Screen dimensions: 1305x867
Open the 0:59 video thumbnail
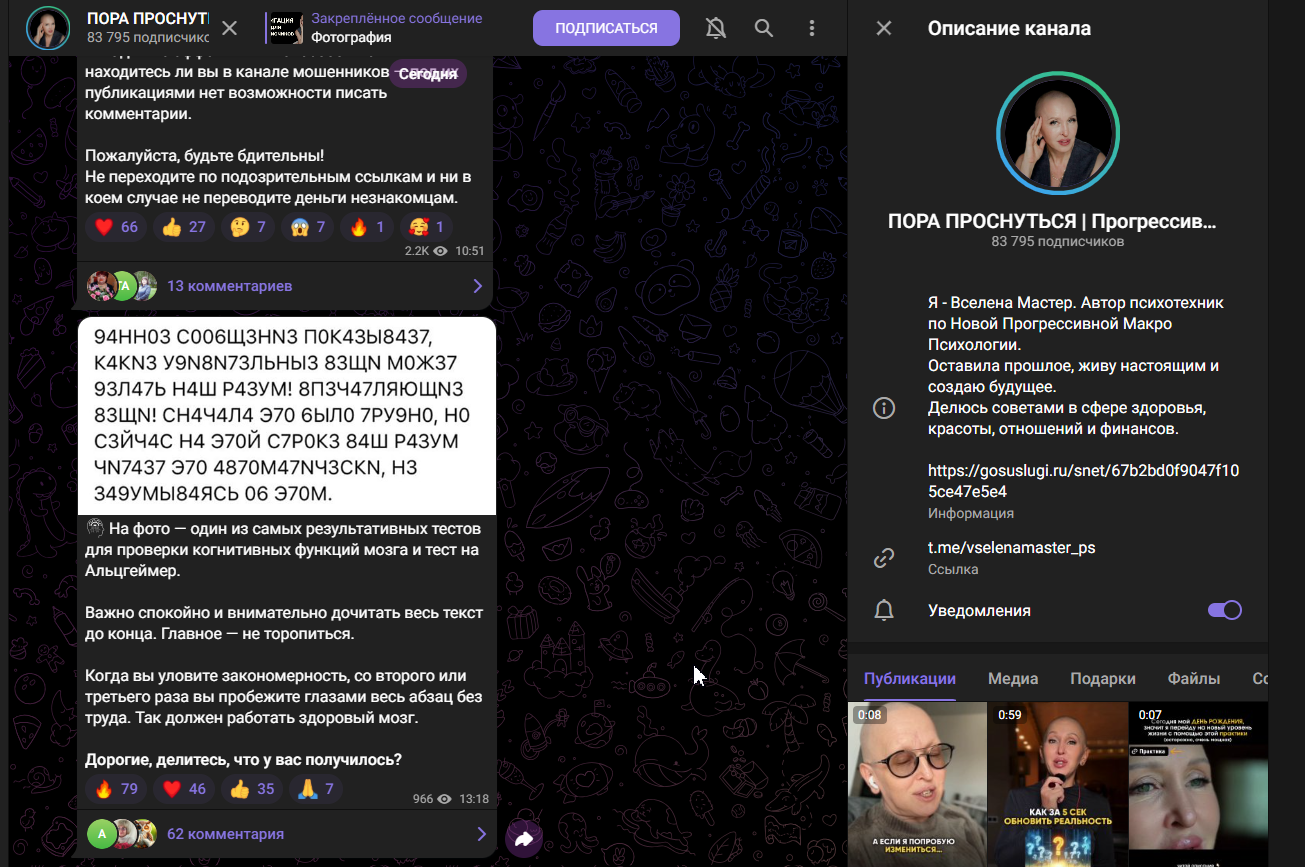1058,785
